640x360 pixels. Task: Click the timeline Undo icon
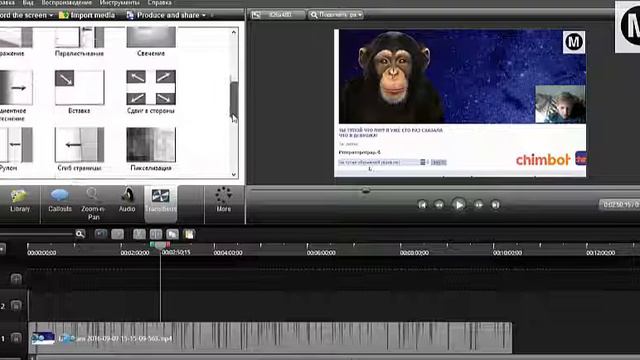click(x=100, y=234)
